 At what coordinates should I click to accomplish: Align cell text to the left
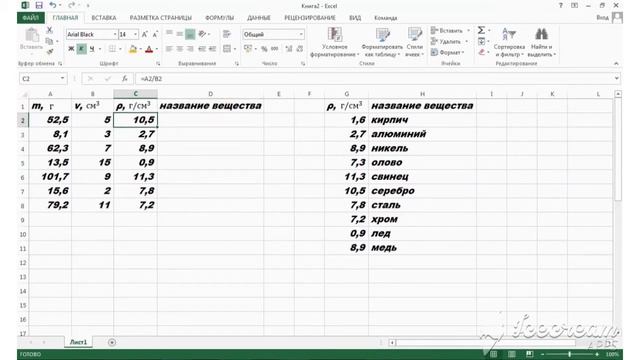click(169, 49)
